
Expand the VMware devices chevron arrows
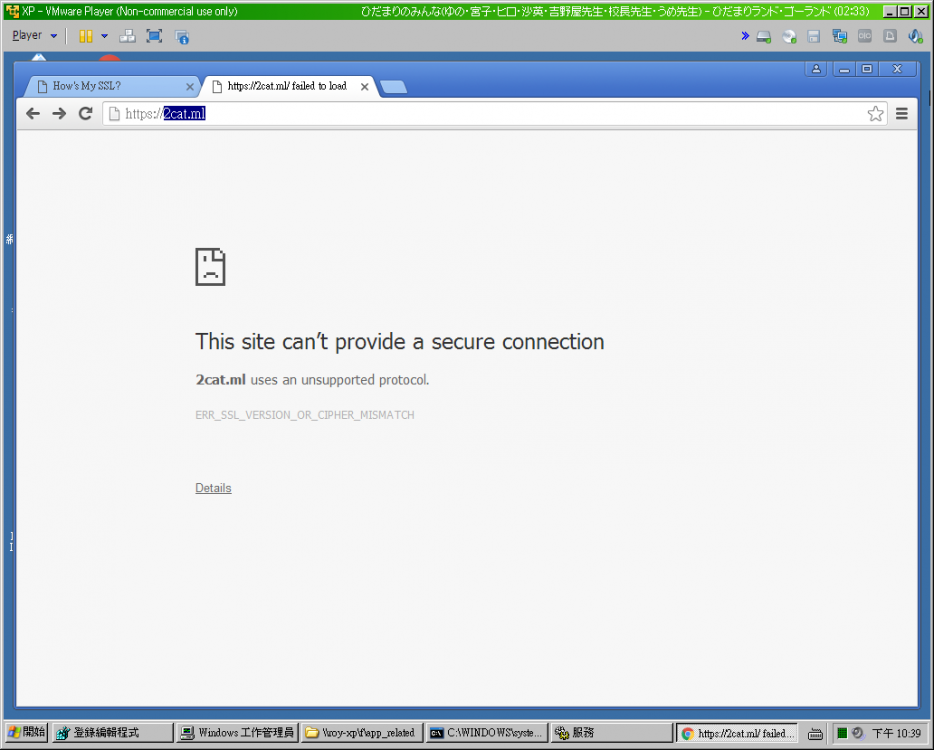tap(745, 36)
